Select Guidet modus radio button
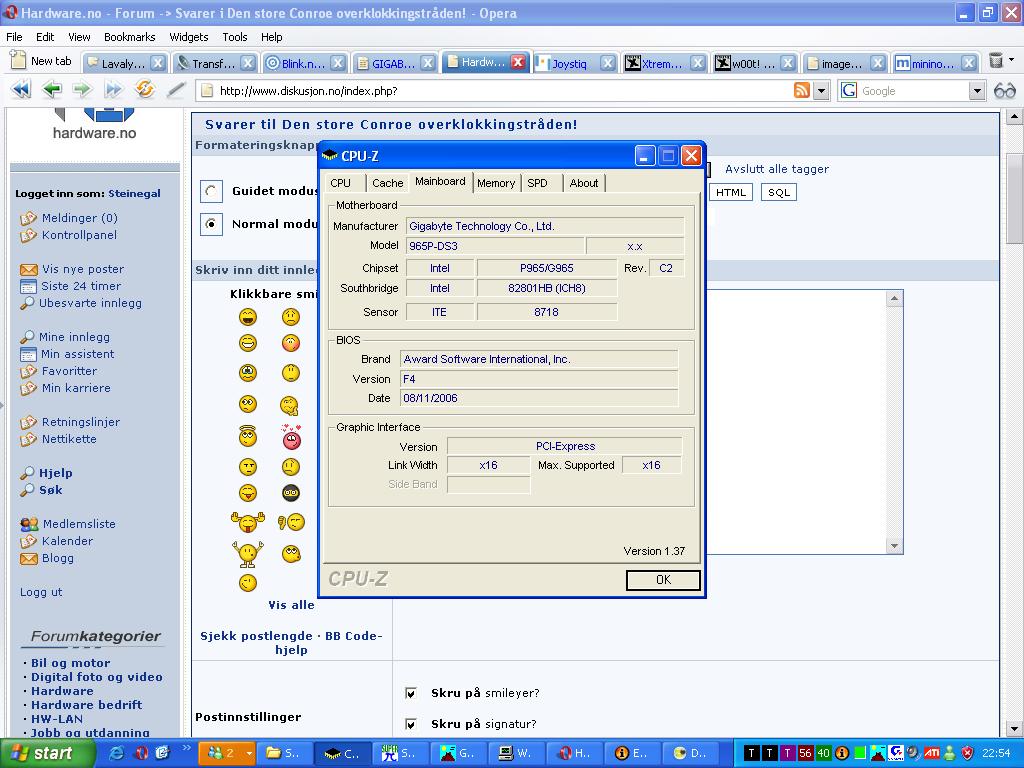The width and height of the screenshot is (1024, 768). click(x=211, y=191)
